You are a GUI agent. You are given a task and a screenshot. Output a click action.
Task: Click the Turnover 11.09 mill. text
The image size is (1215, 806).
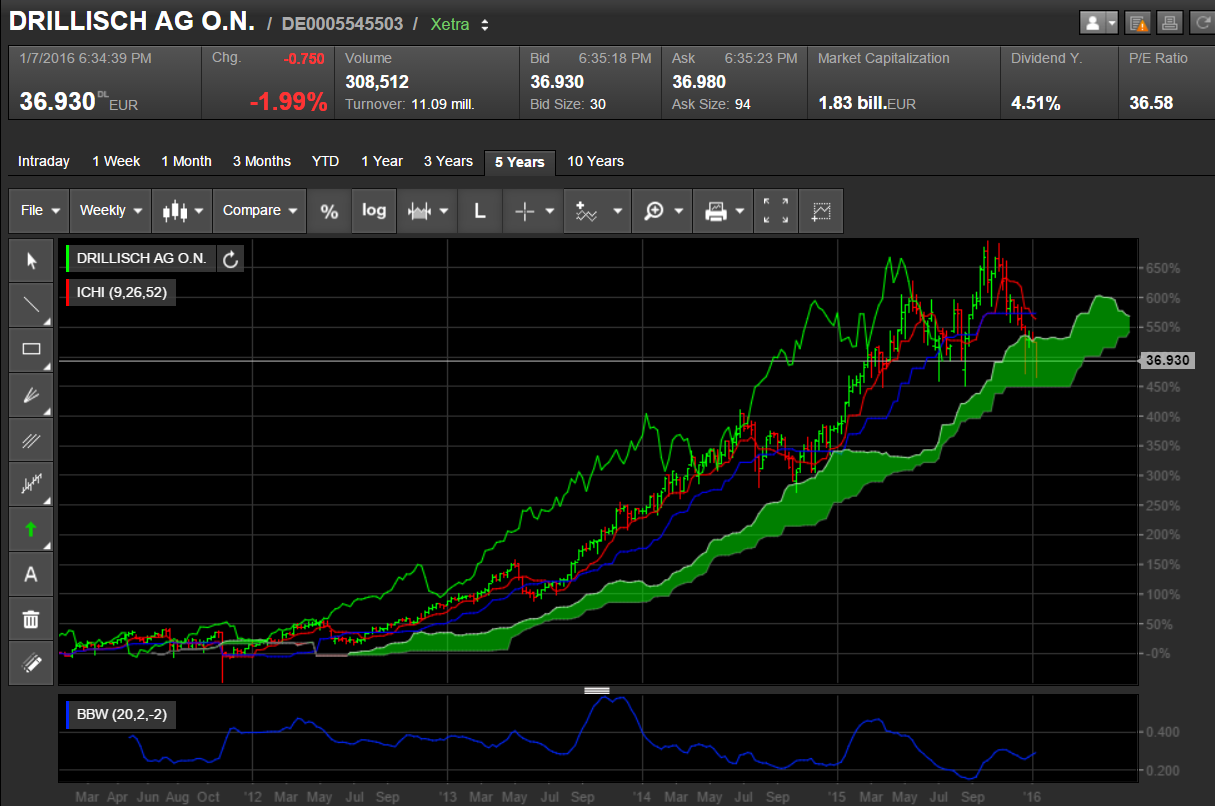tap(410, 104)
